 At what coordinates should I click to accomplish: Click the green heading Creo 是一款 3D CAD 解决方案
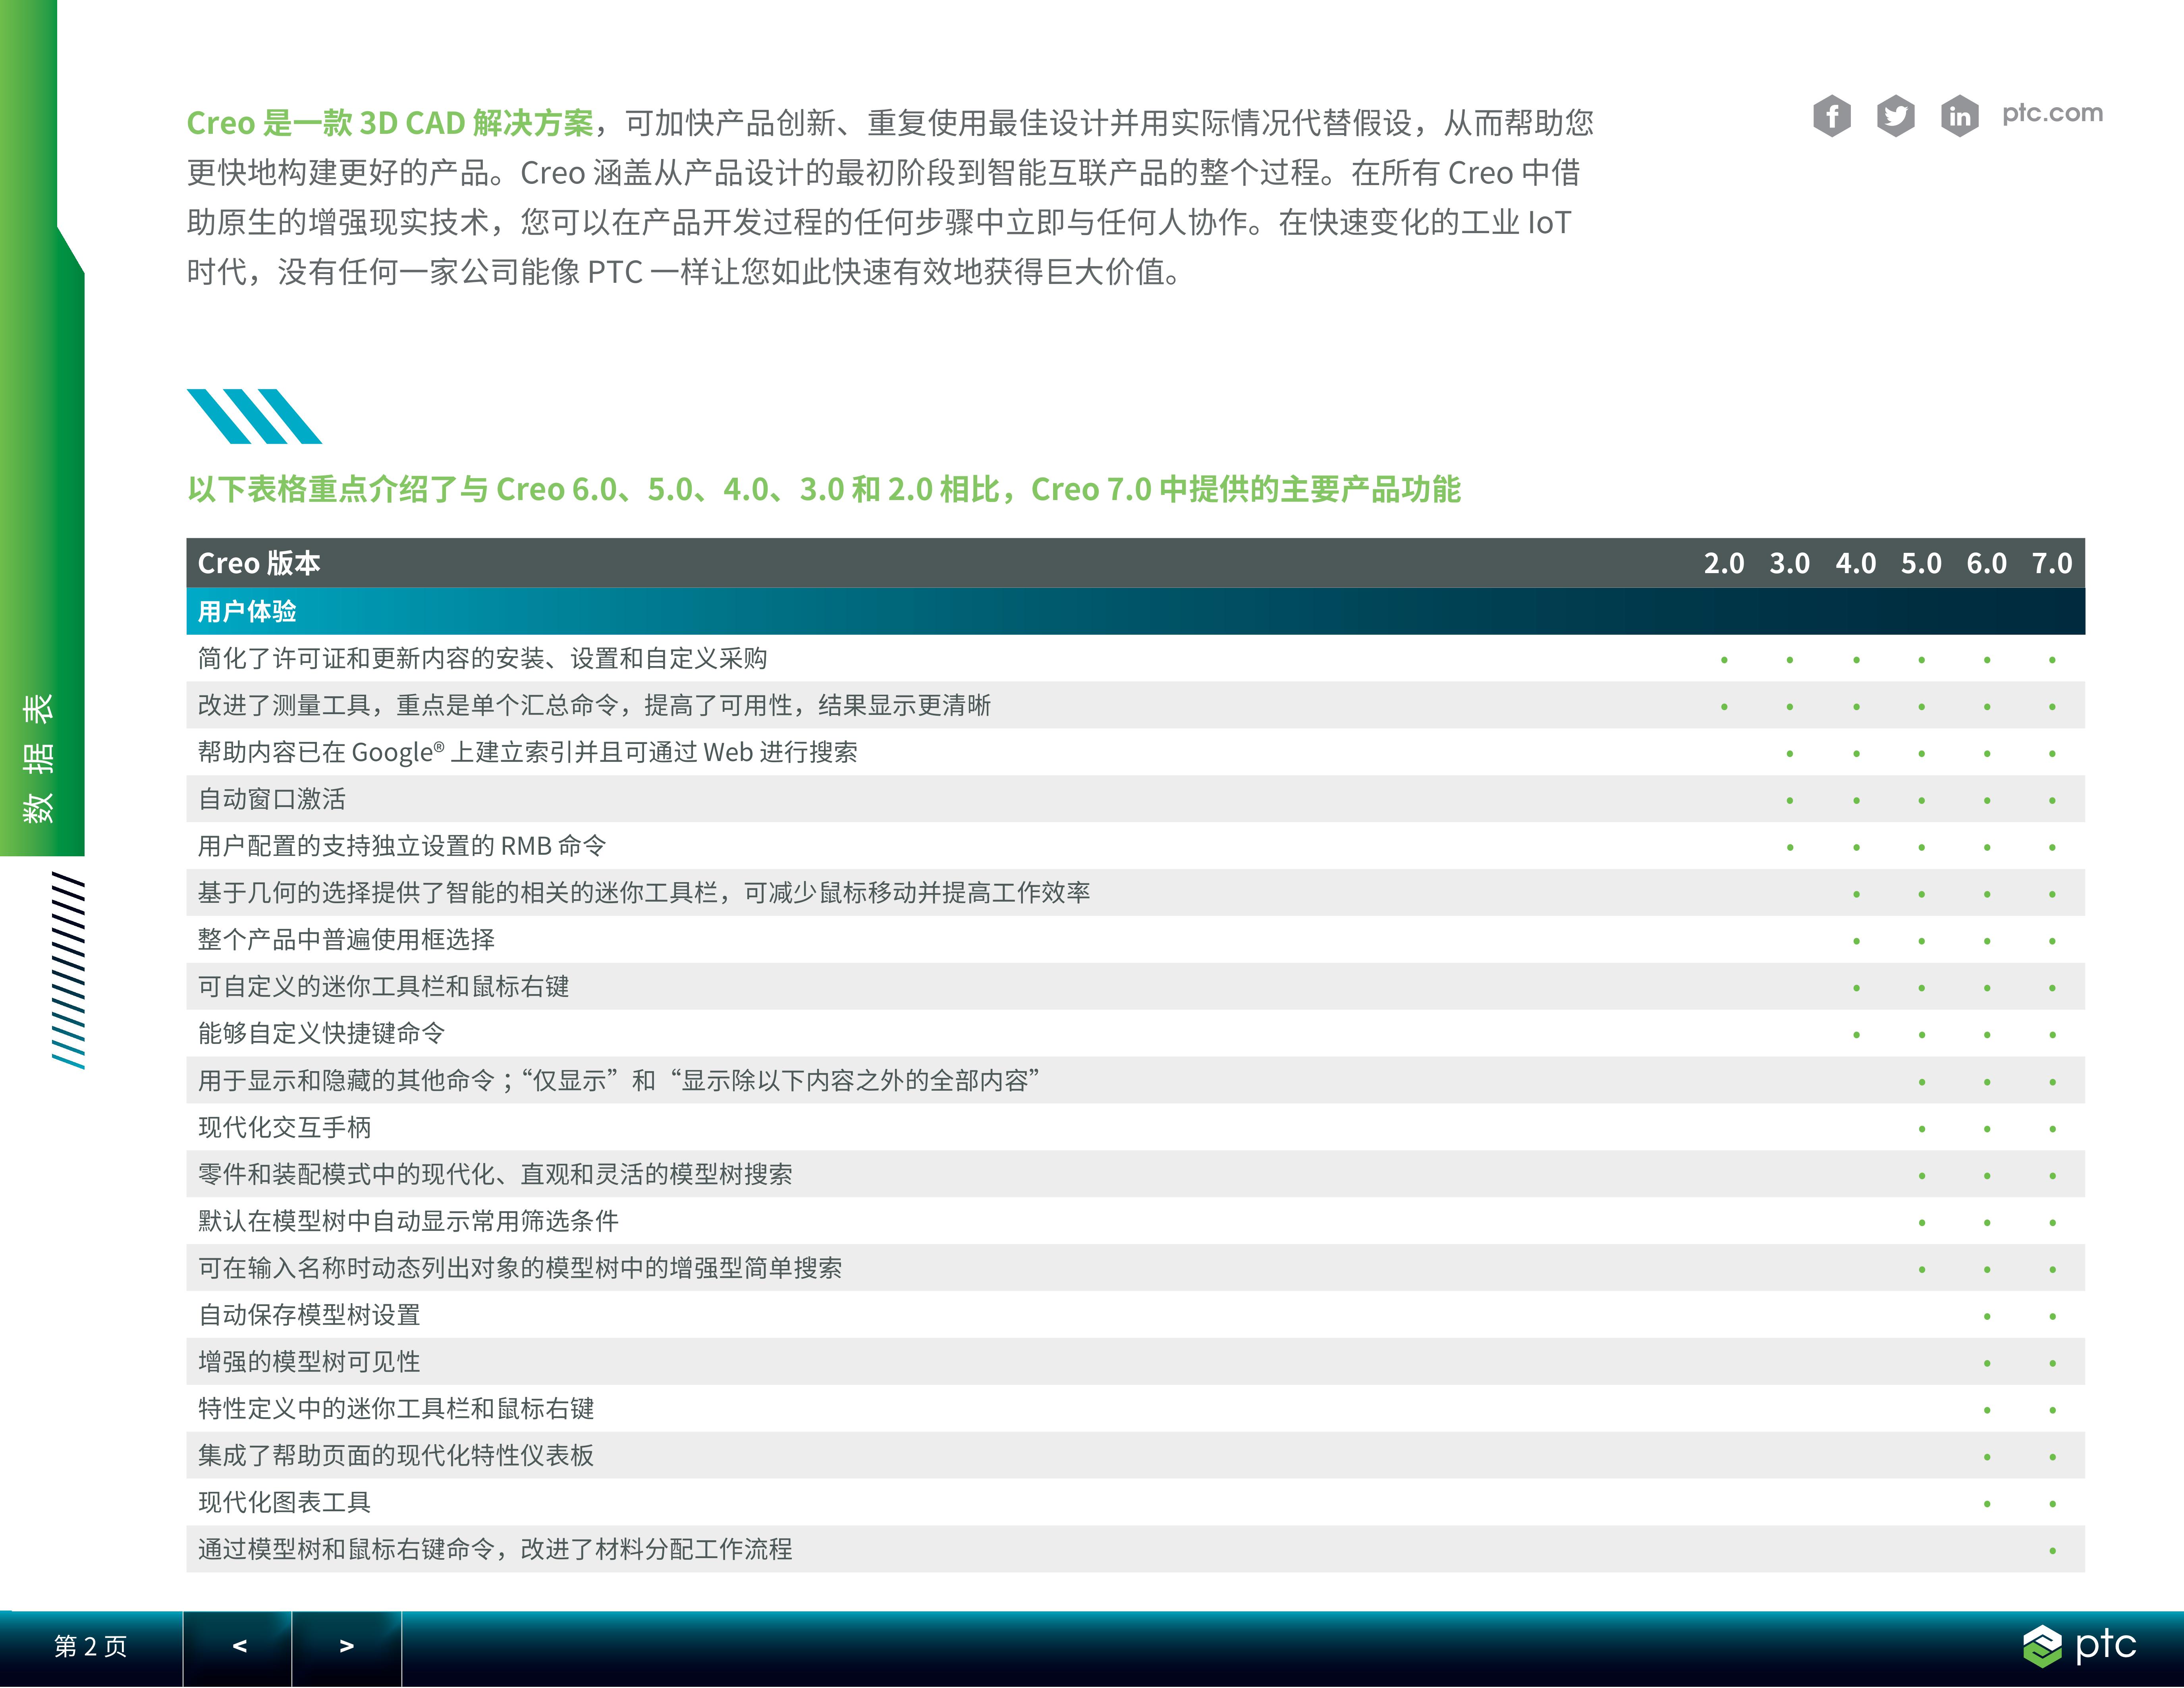tap(390, 123)
